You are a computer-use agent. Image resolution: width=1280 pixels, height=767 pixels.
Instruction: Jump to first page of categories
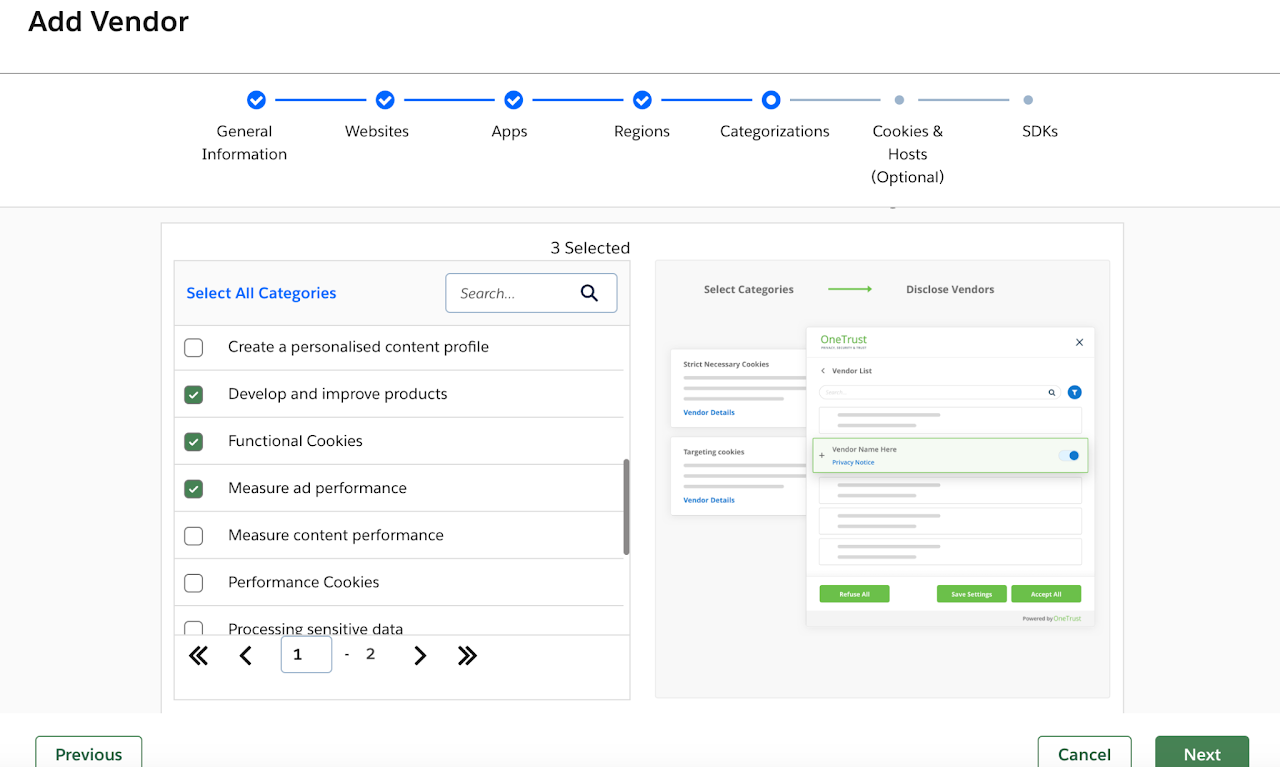point(198,656)
